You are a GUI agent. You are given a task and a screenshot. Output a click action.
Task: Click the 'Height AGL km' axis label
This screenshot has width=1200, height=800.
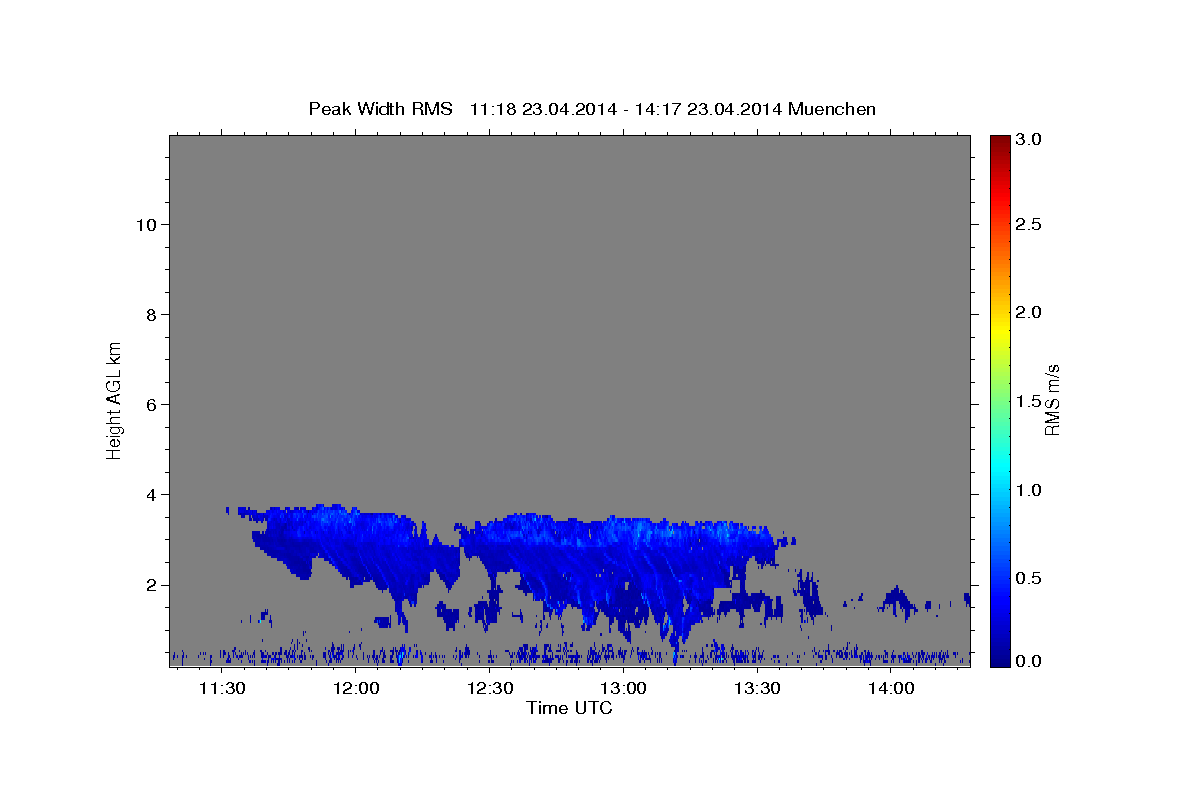point(114,399)
